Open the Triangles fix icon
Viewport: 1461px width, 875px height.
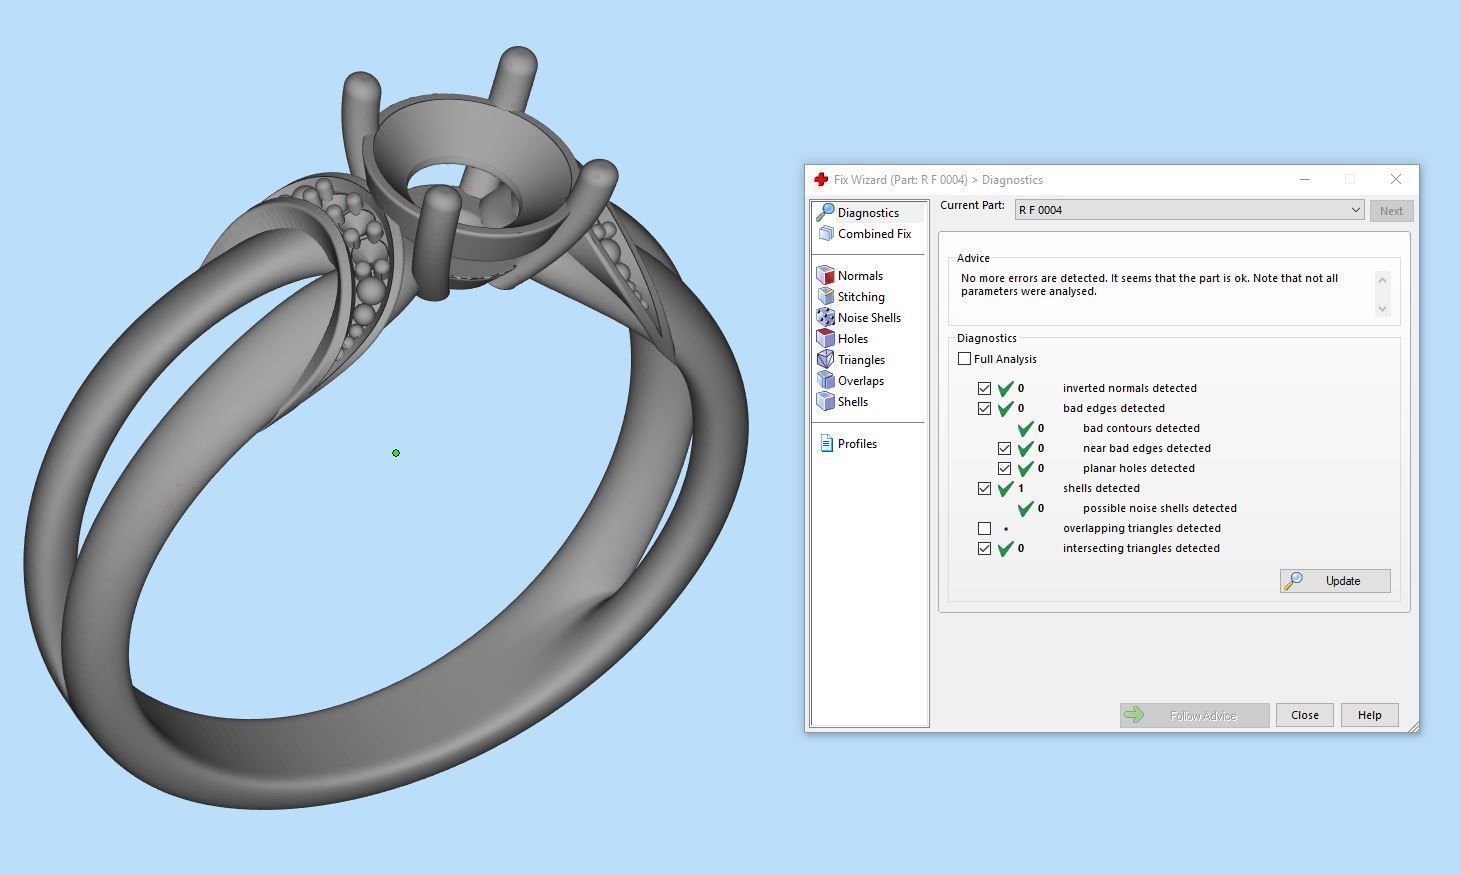tap(825, 359)
